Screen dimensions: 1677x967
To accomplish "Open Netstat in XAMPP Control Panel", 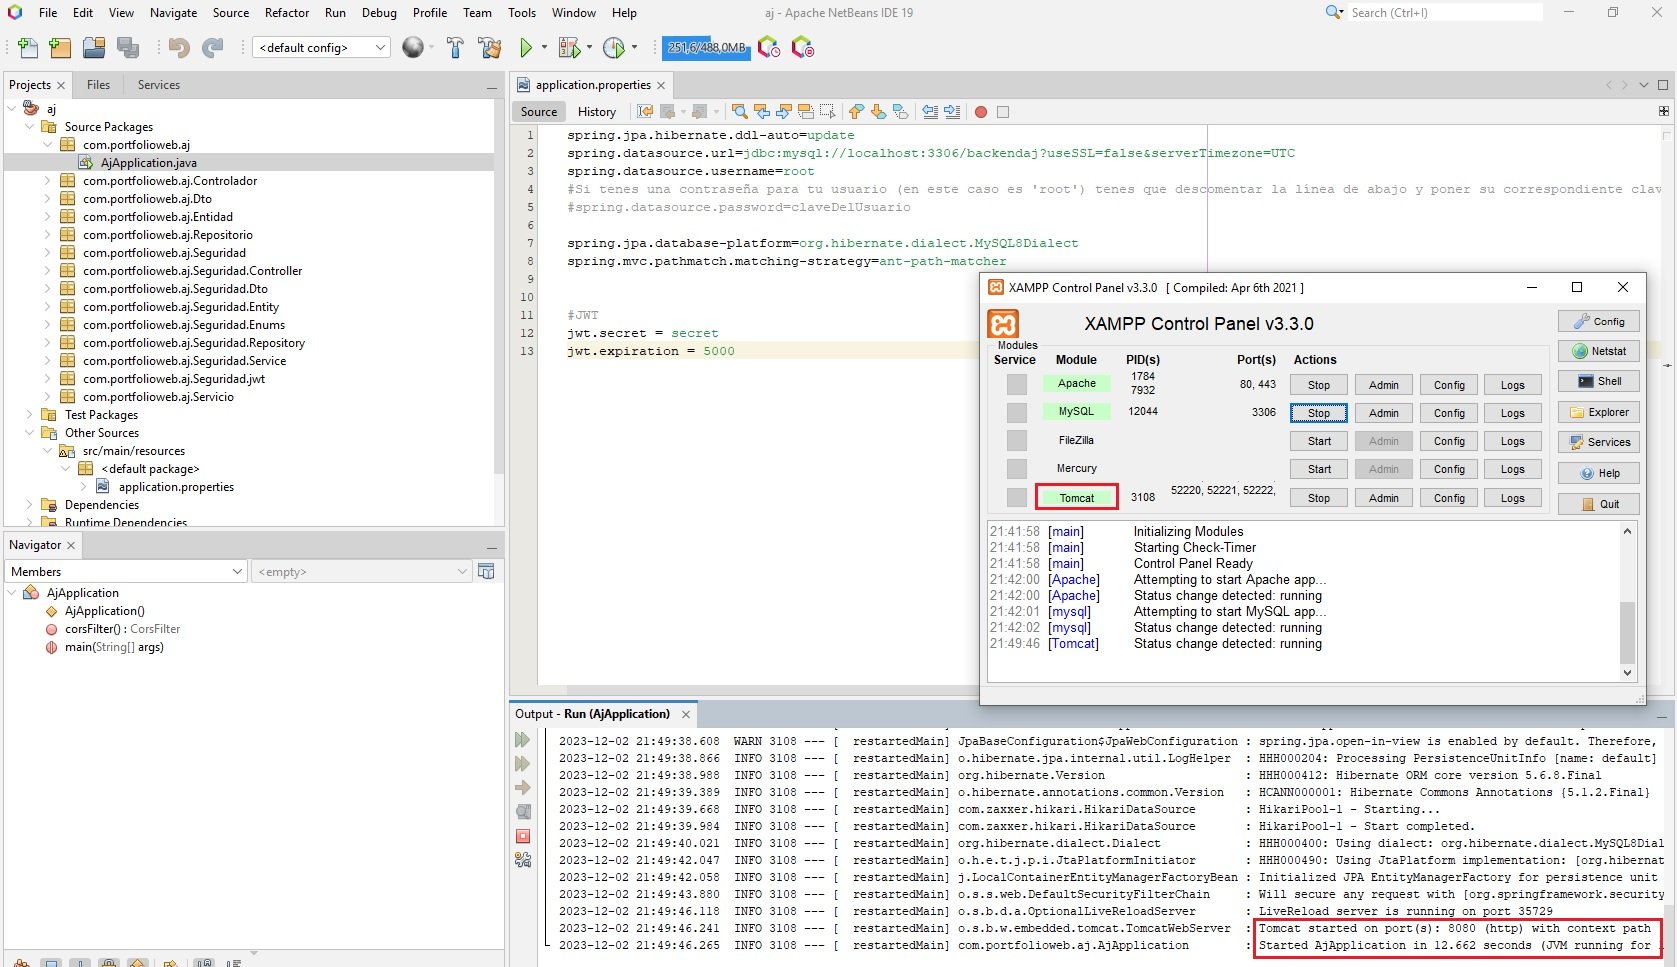I will (1599, 351).
